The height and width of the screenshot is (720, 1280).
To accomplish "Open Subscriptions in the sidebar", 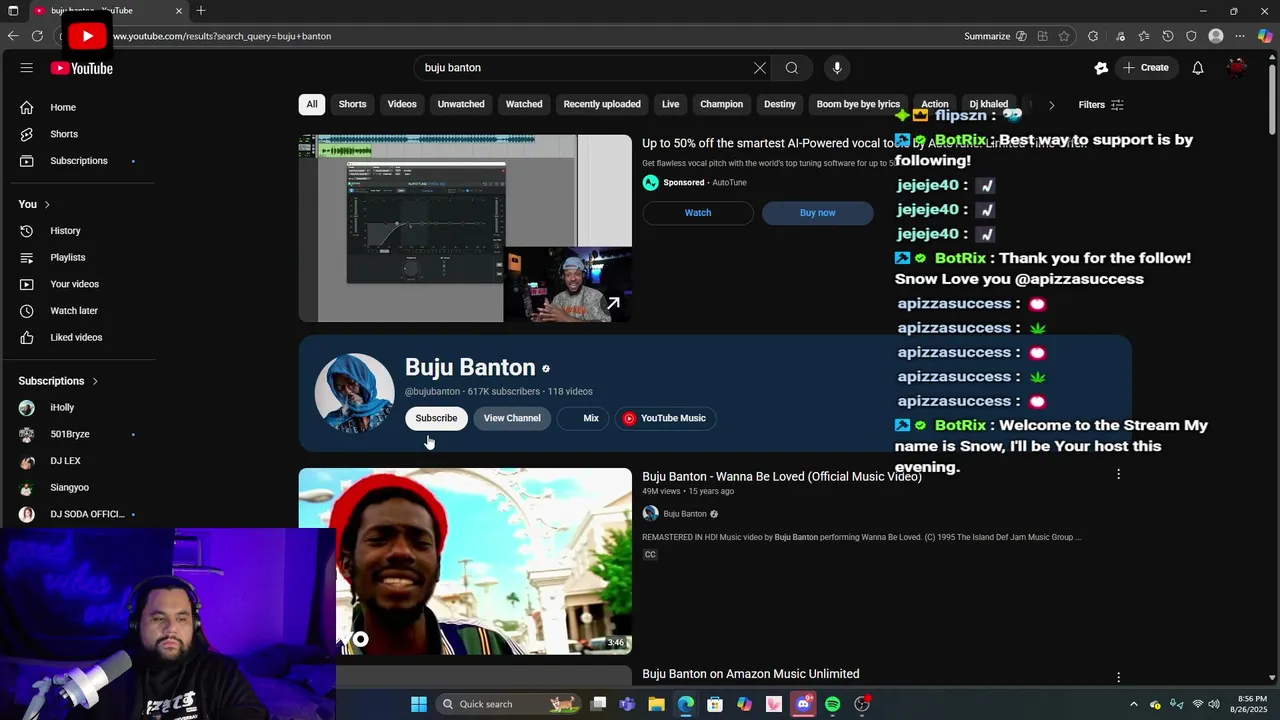I will click(x=80, y=161).
